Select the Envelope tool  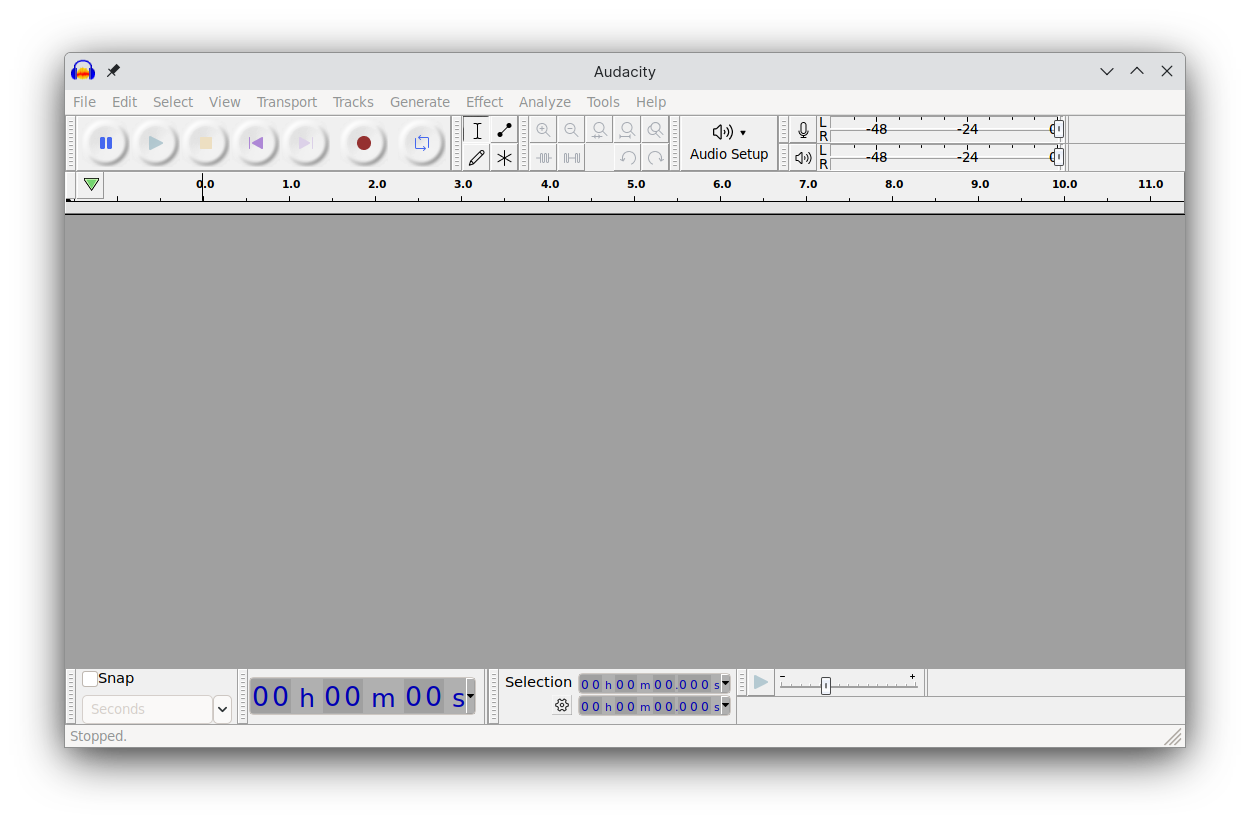pyautogui.click(x=504, y=130)
